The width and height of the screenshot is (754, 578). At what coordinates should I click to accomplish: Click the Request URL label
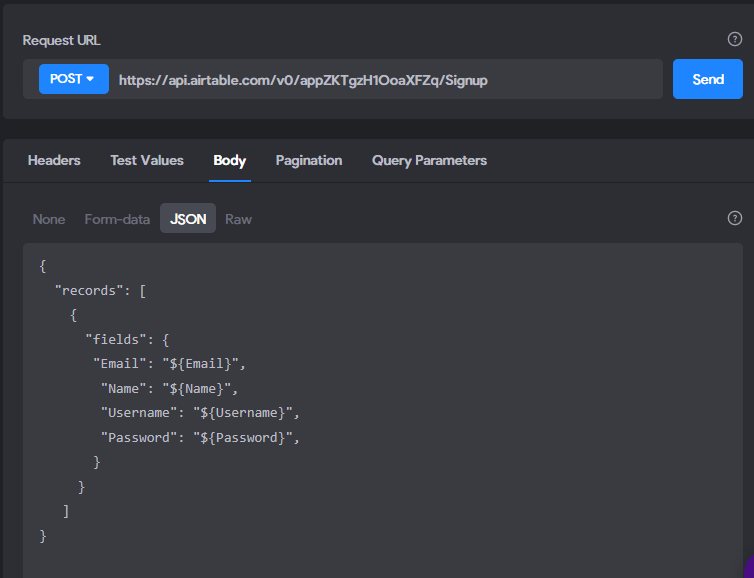tap(62, 40)
